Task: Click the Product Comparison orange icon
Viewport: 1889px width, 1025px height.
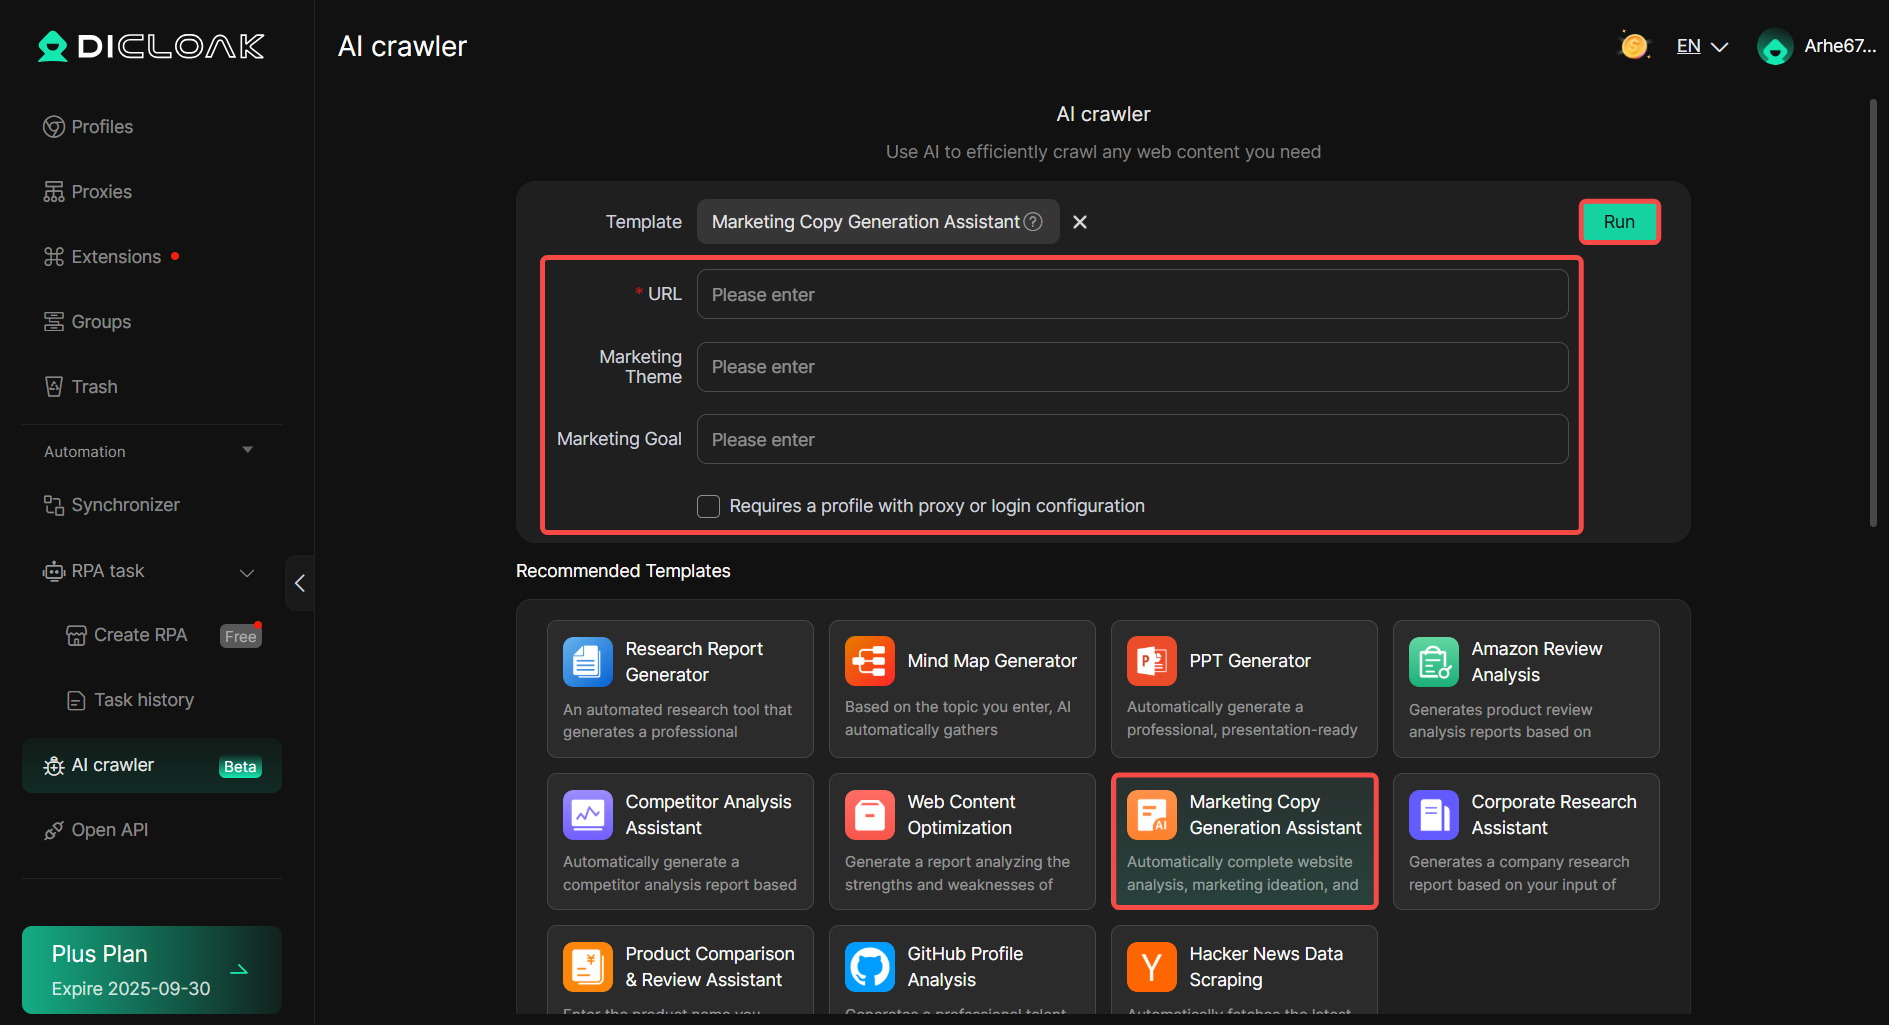Action: coord(588,967)
